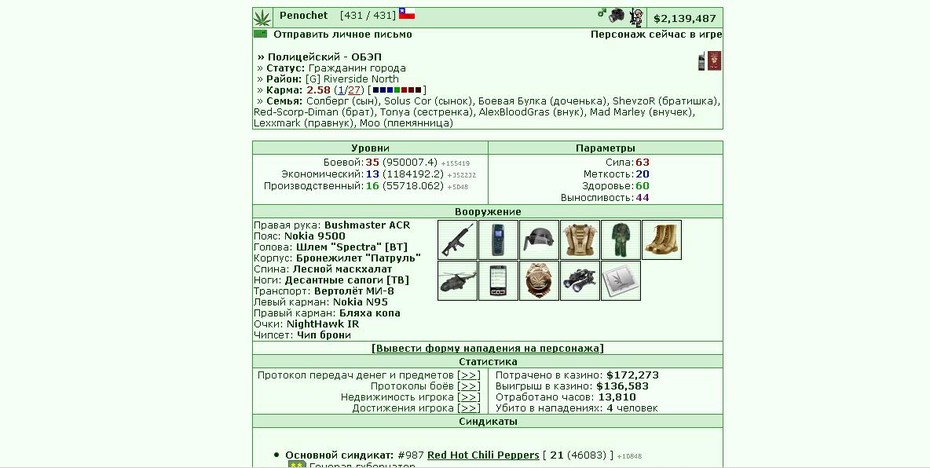Click the 'Шлем "Spectra" [BT]' text

click(352, 247)
